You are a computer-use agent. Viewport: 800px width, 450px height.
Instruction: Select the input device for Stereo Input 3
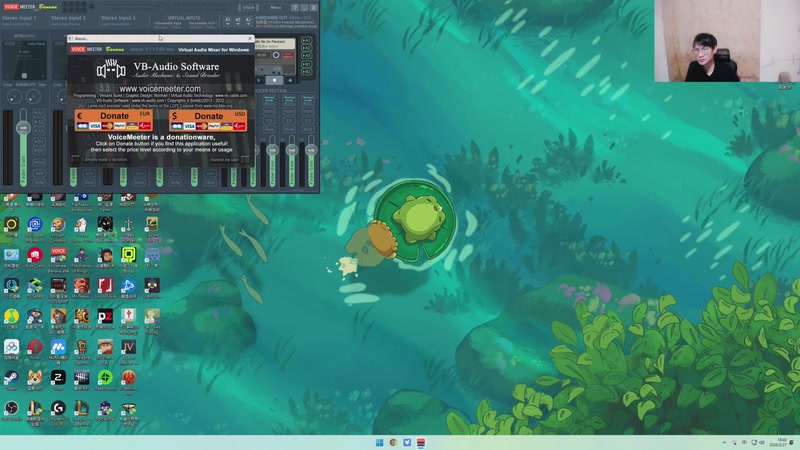point(118,24)
